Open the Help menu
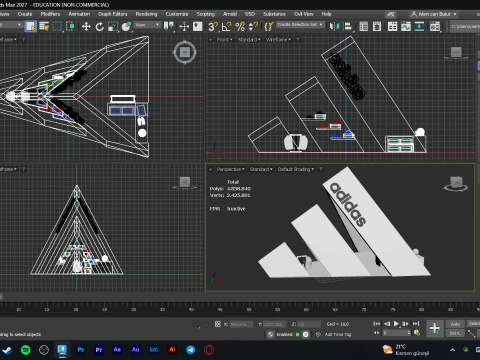 [326, 14]
